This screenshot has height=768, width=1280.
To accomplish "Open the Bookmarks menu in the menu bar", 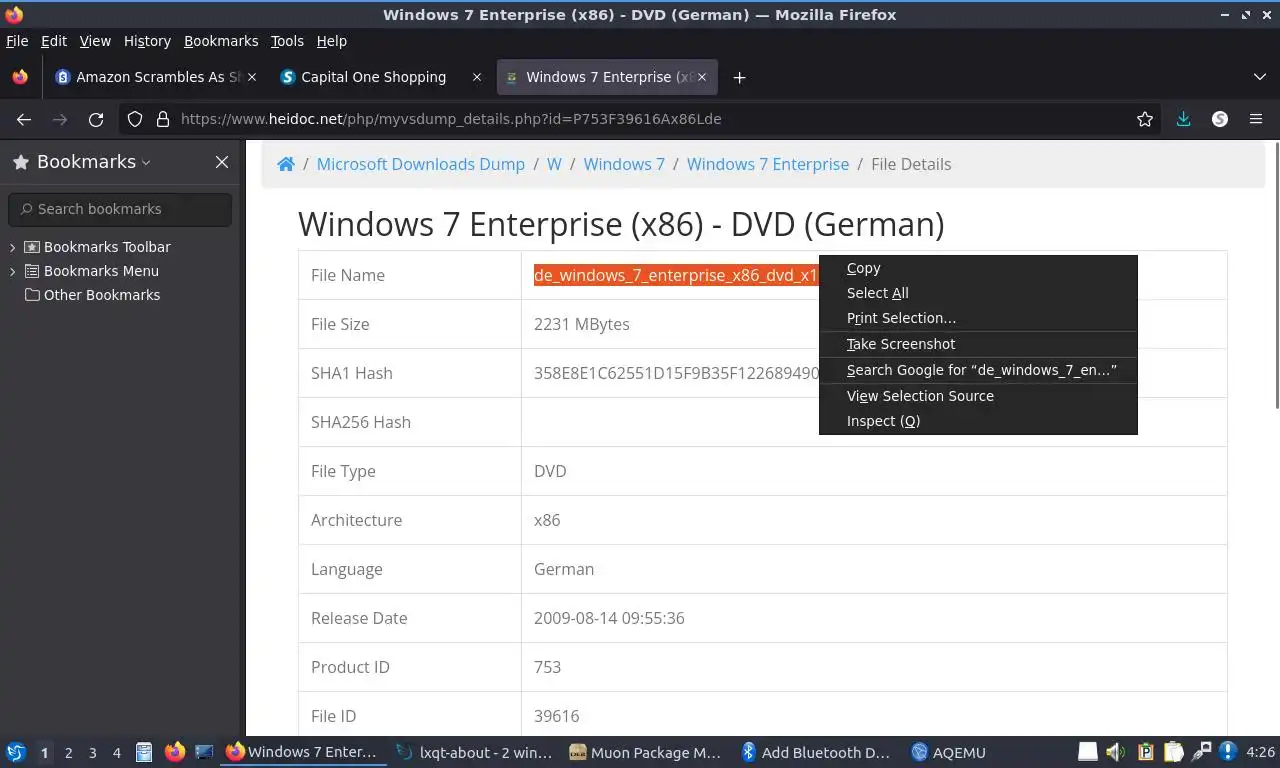I will click(221, 41).
